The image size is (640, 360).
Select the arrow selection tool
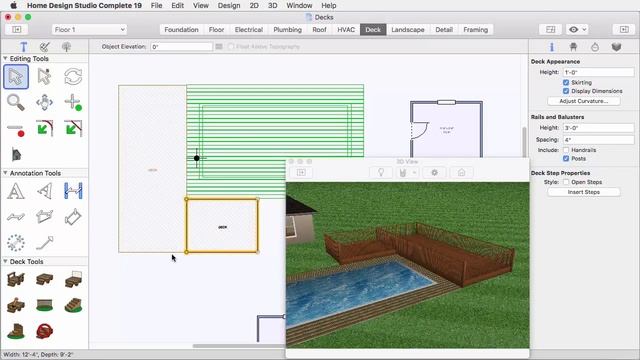(x=16, y=77)
